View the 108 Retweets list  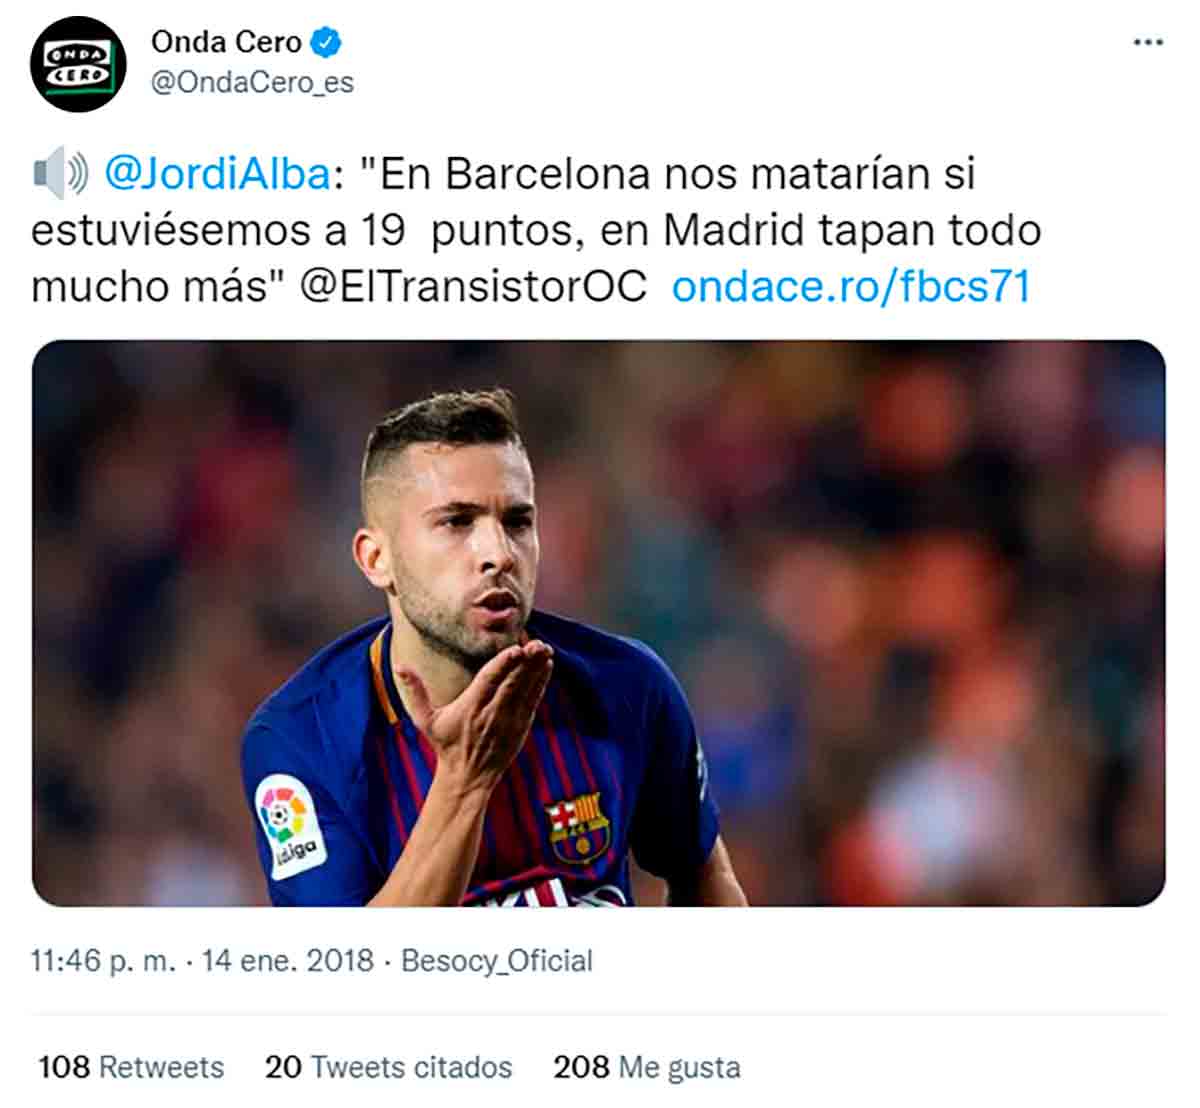coord(131,1067)
